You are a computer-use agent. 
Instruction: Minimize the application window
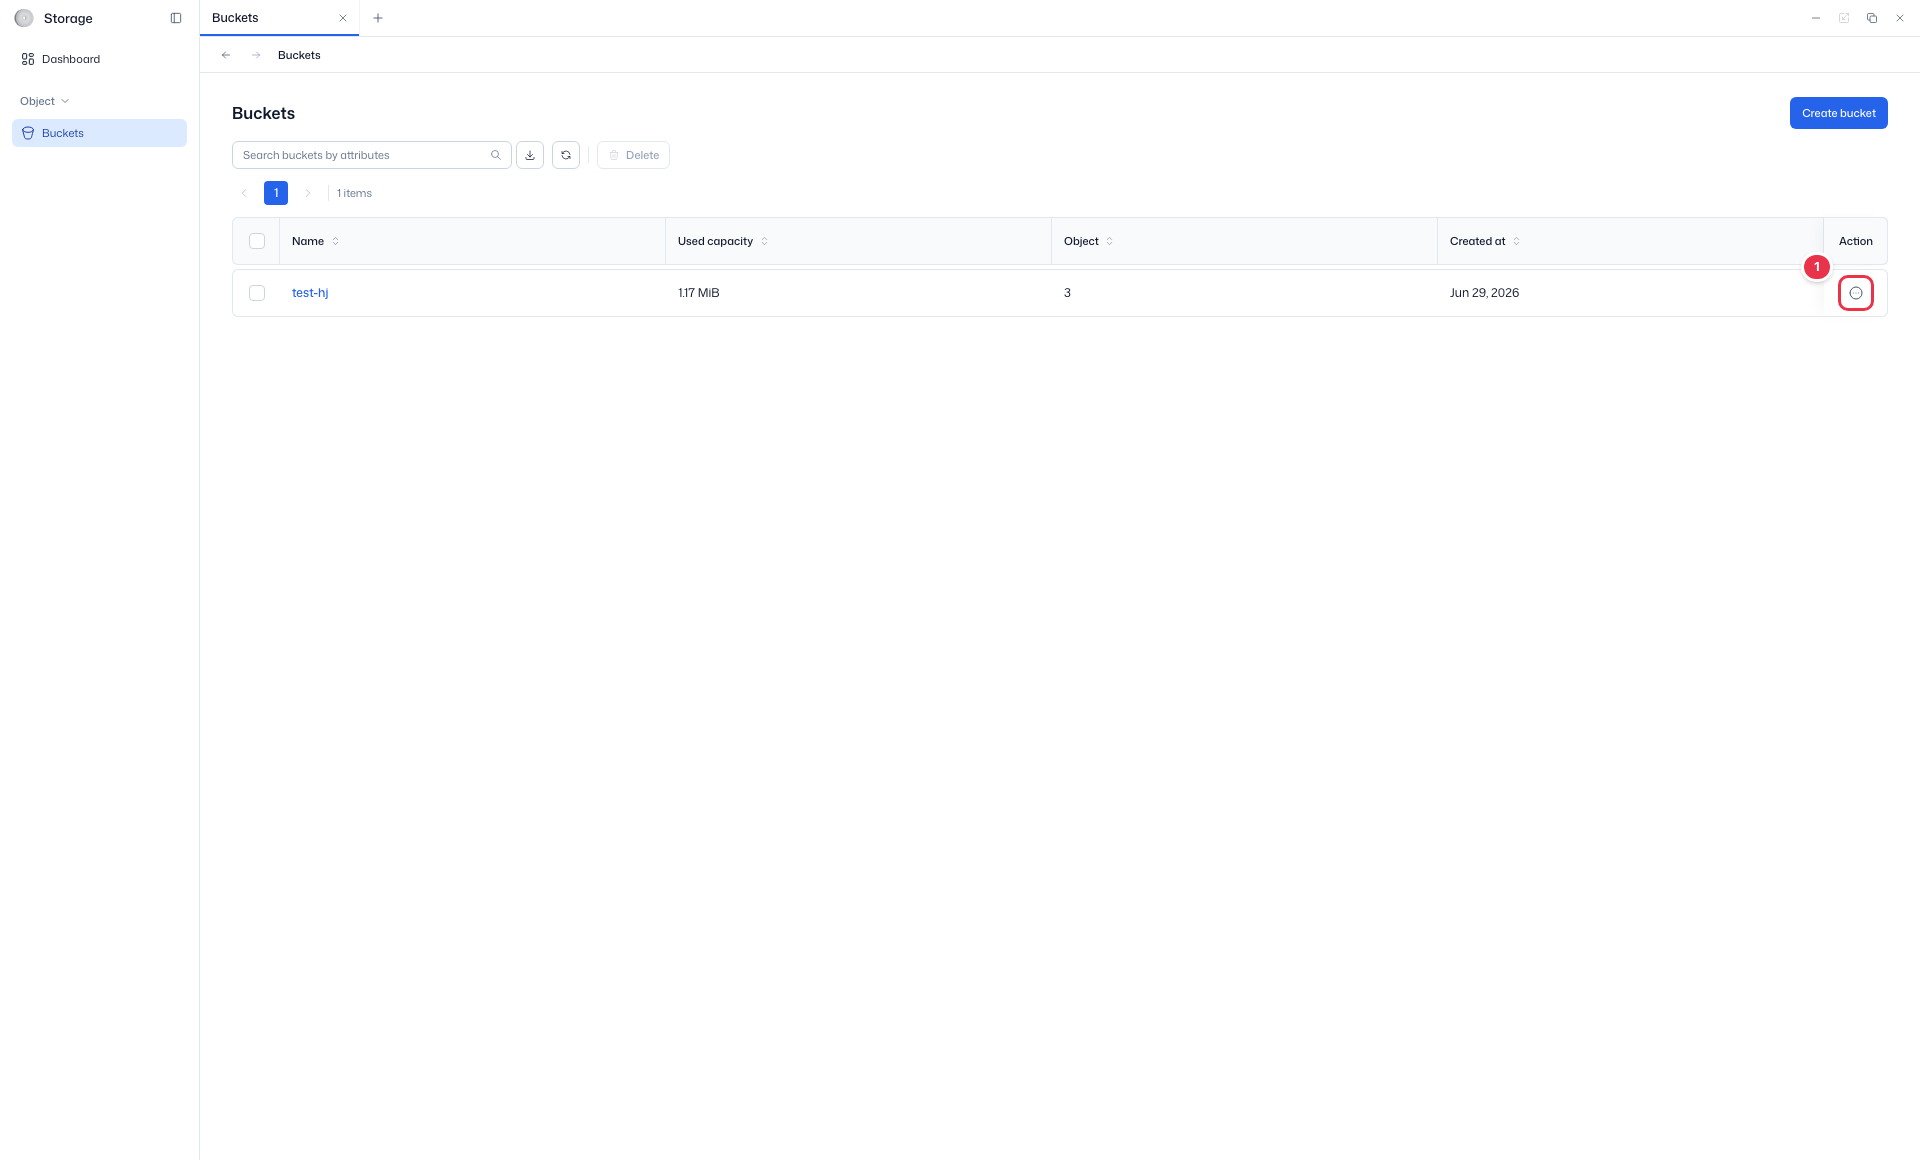coord(1816,18)
